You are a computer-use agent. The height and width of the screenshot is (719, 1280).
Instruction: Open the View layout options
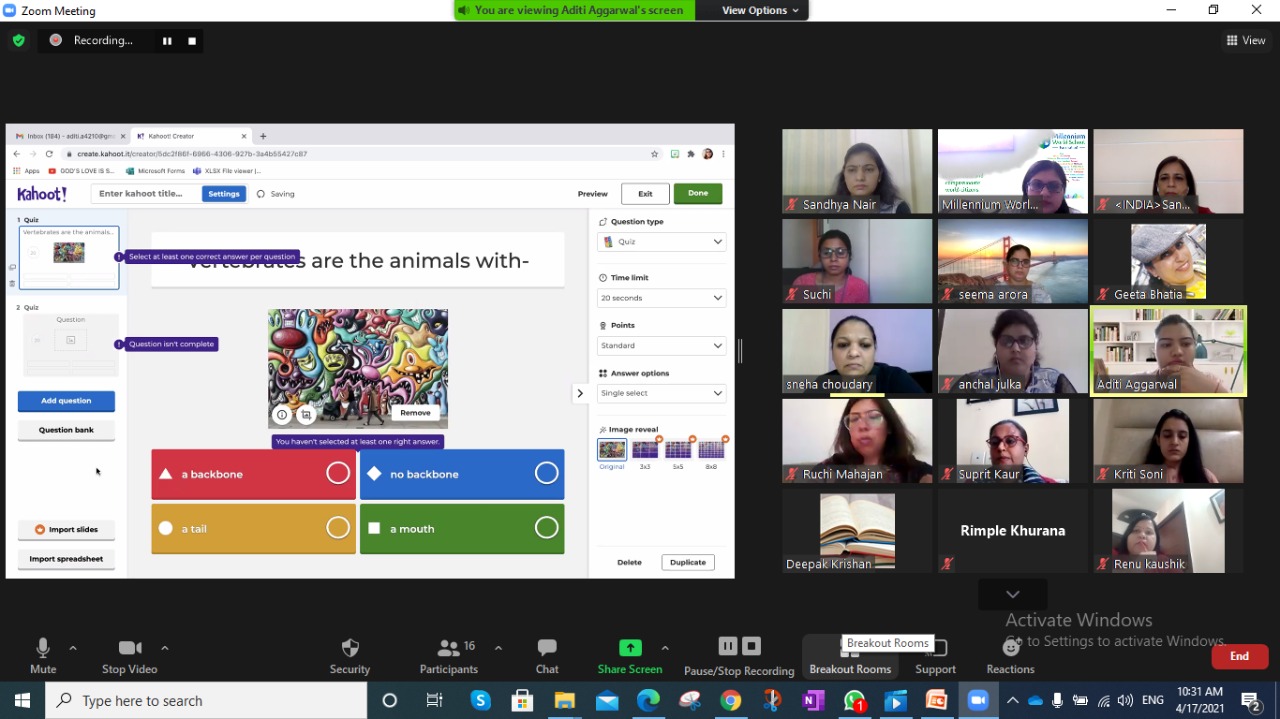pos(1246,40)
